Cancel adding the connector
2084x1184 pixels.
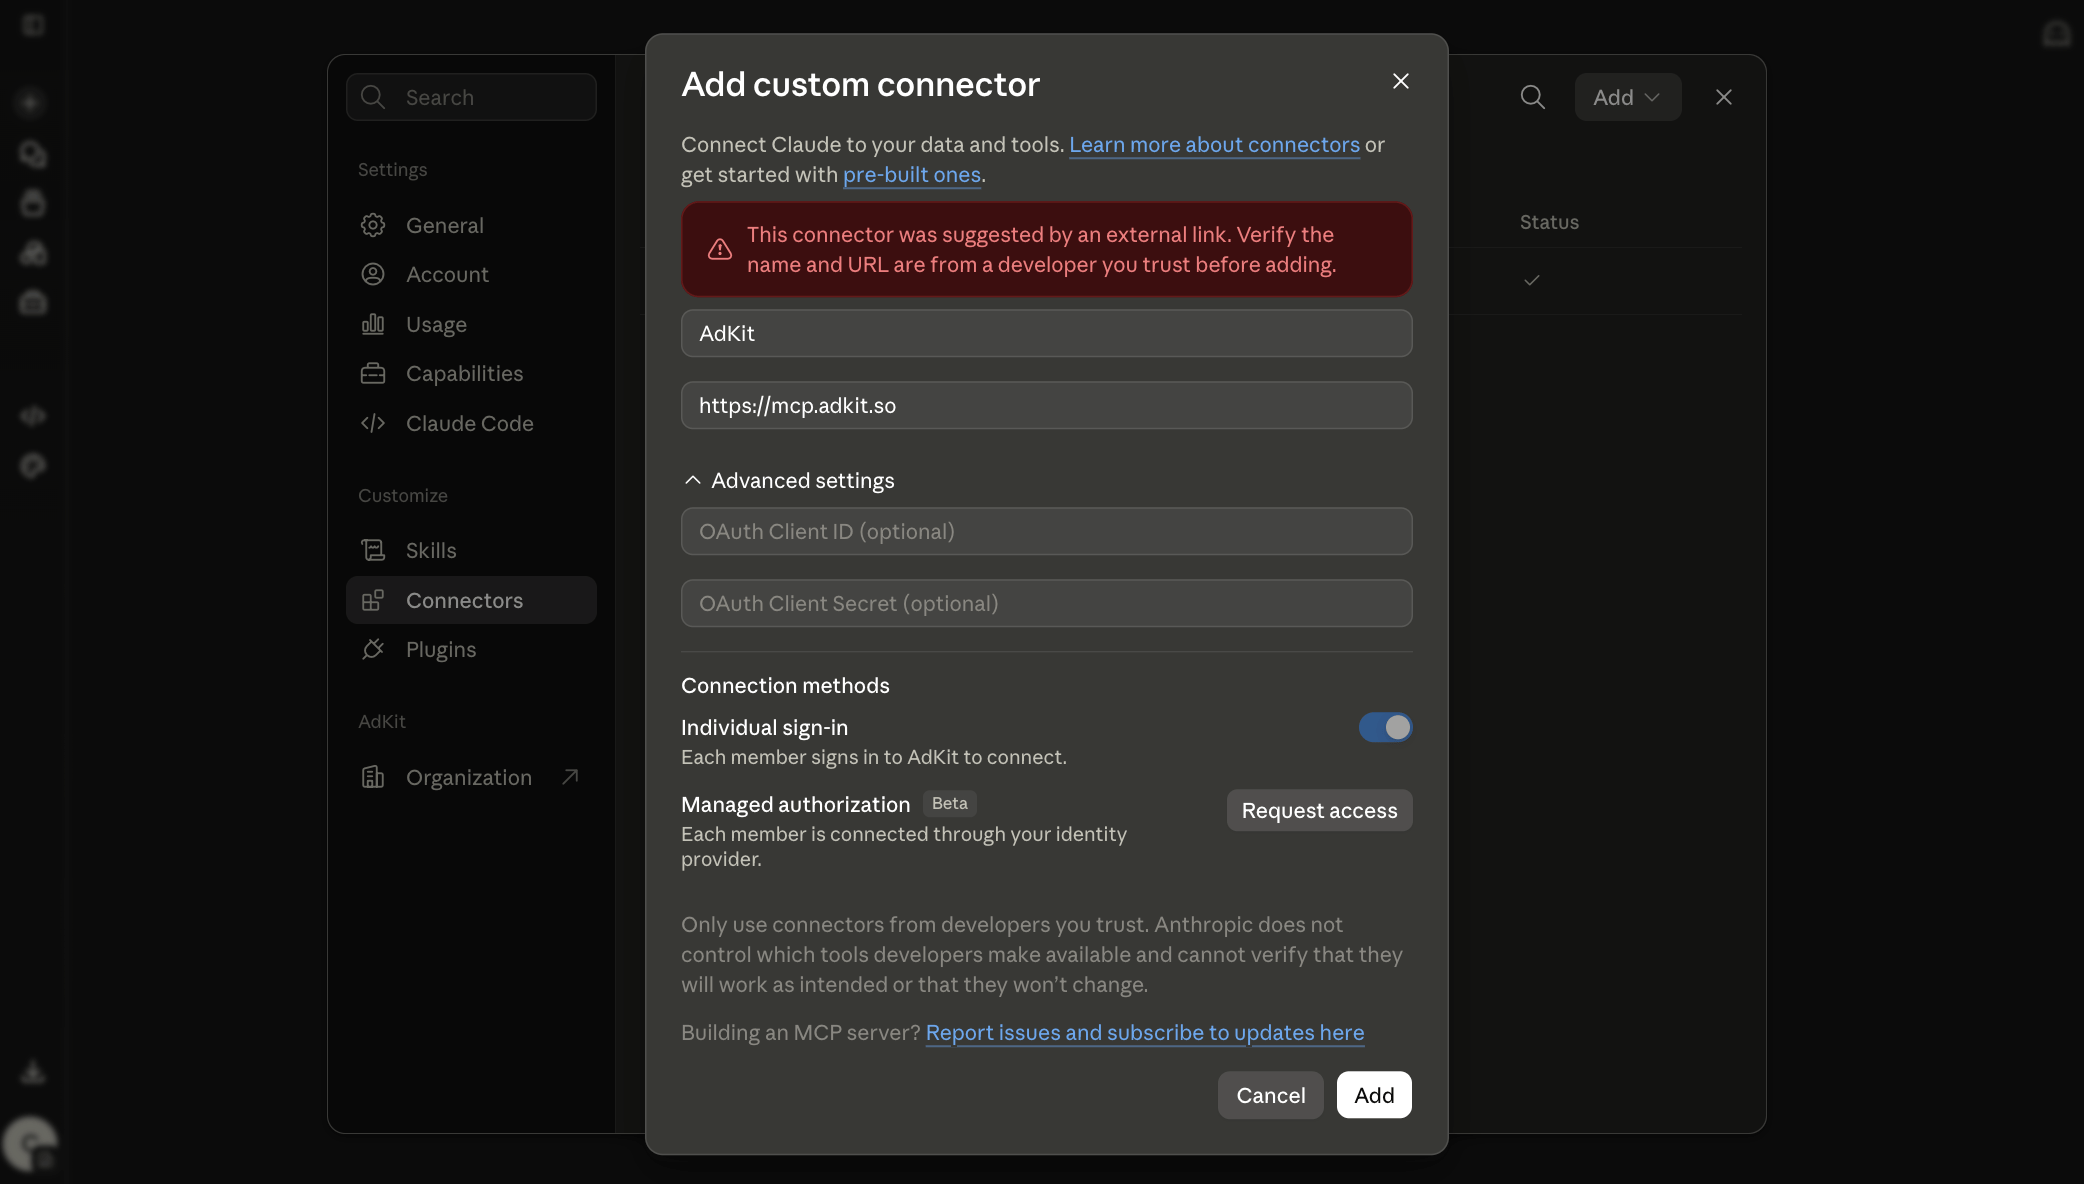(1270, 1095)
